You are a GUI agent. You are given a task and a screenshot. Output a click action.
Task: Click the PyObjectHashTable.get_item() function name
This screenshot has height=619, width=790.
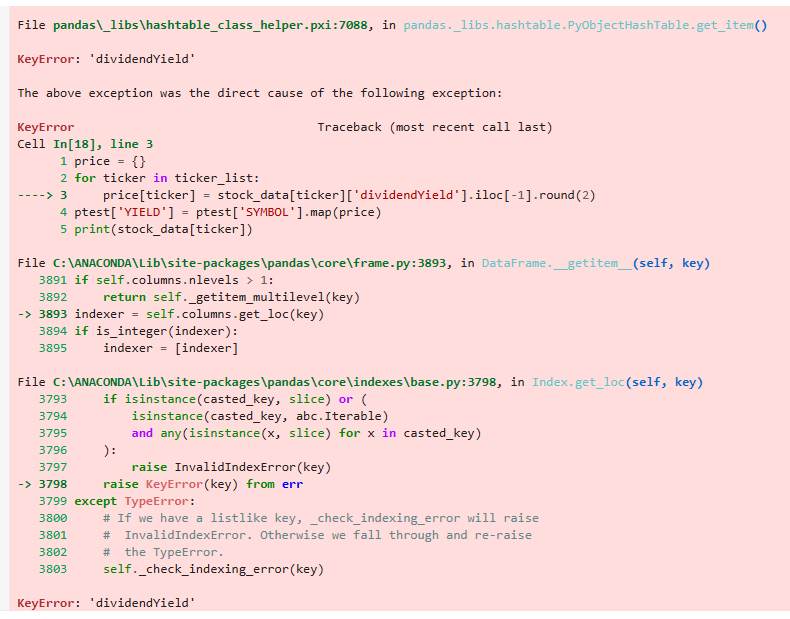[x=585, y=25]
